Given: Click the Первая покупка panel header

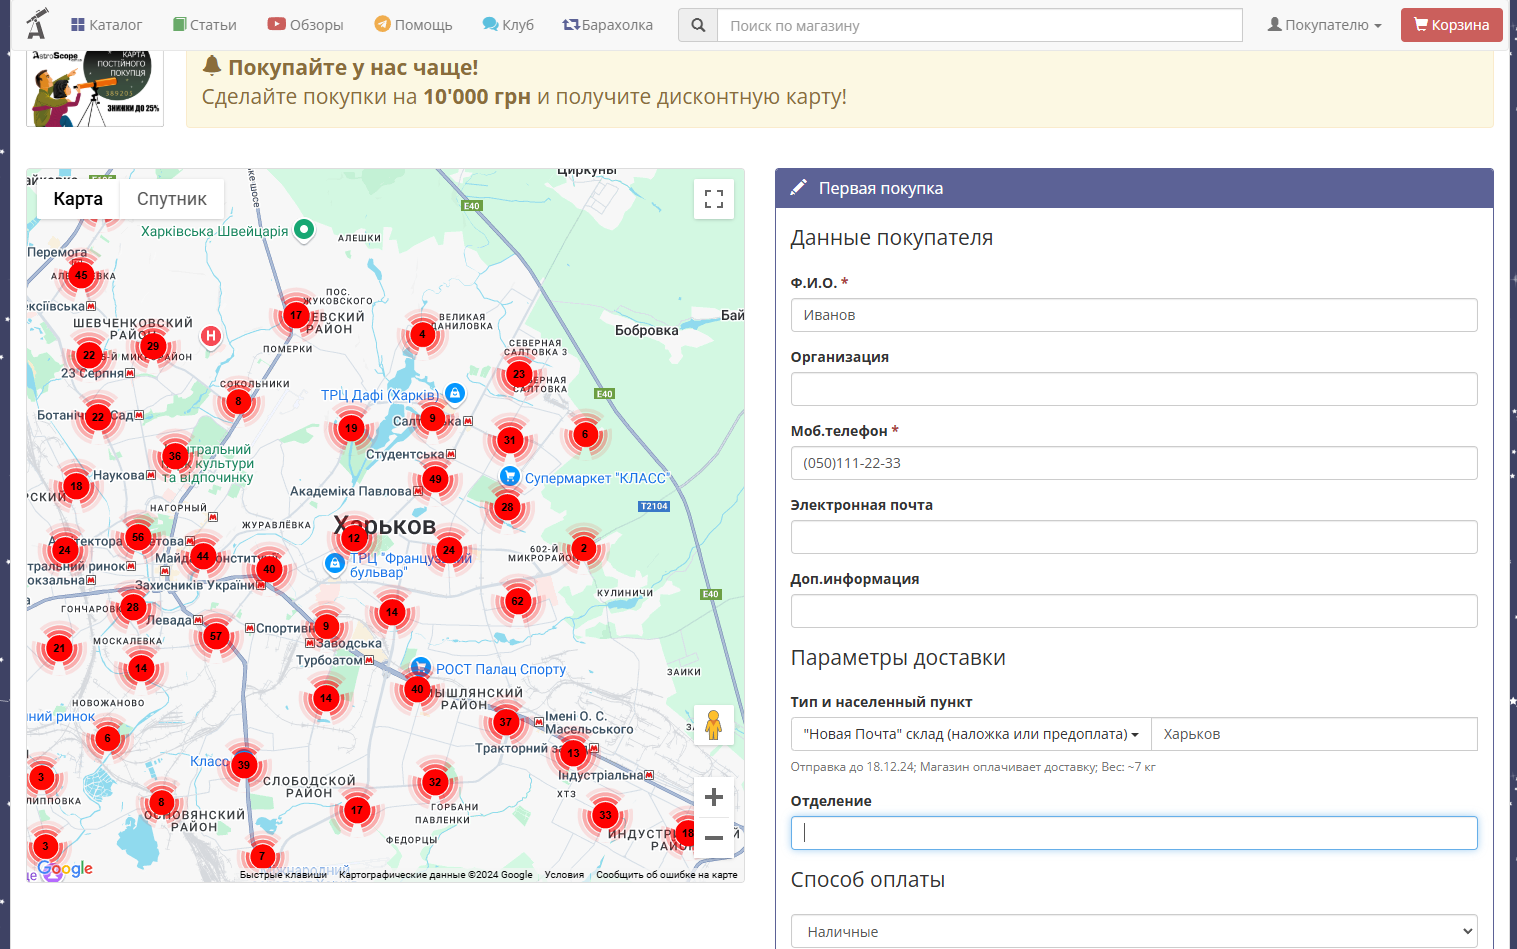Looking at the screenshot, I should [1134, 188].
